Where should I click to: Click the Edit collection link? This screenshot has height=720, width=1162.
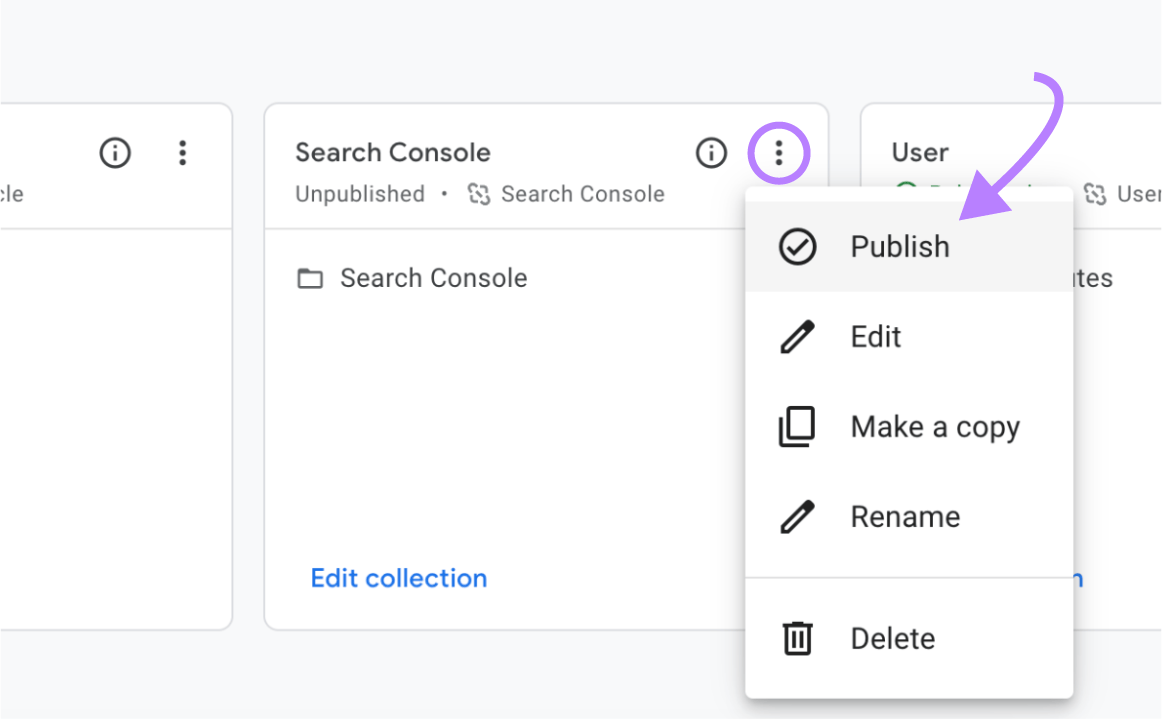click(398, 578)
